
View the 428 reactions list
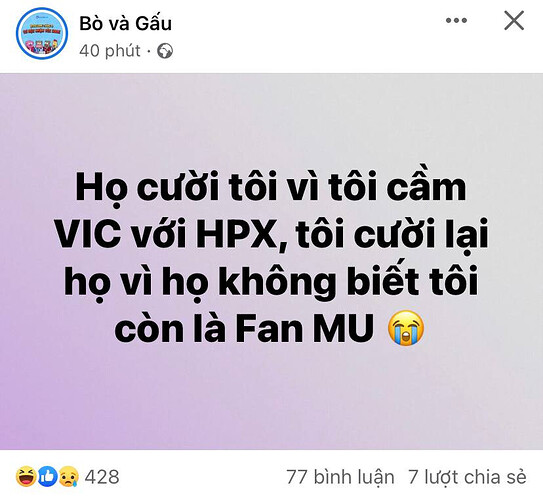pyautogui.click(x=102, y=477)
